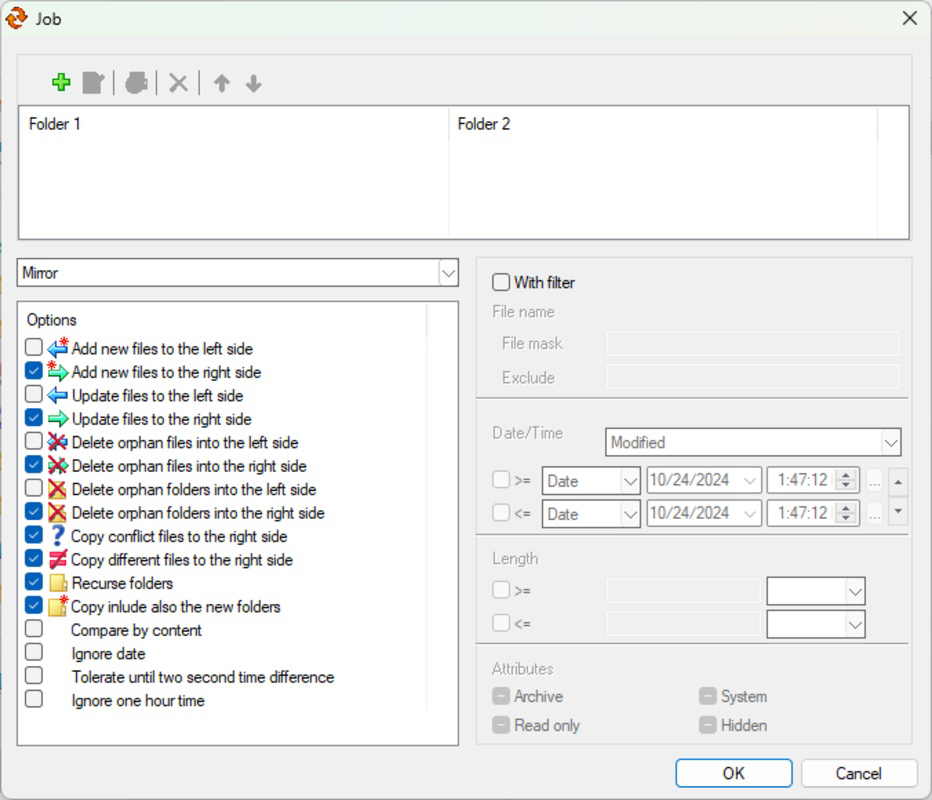Click the ellipsis button in <= date row
This screenshot has height=800, width=932.
pyautogui.click(x=874, y=514)
